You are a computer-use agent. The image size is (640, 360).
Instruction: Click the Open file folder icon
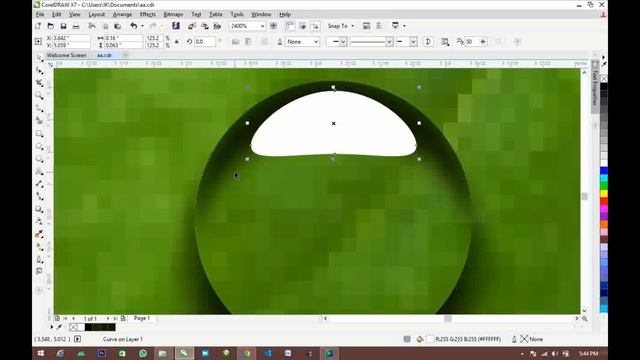pos(51,26)
